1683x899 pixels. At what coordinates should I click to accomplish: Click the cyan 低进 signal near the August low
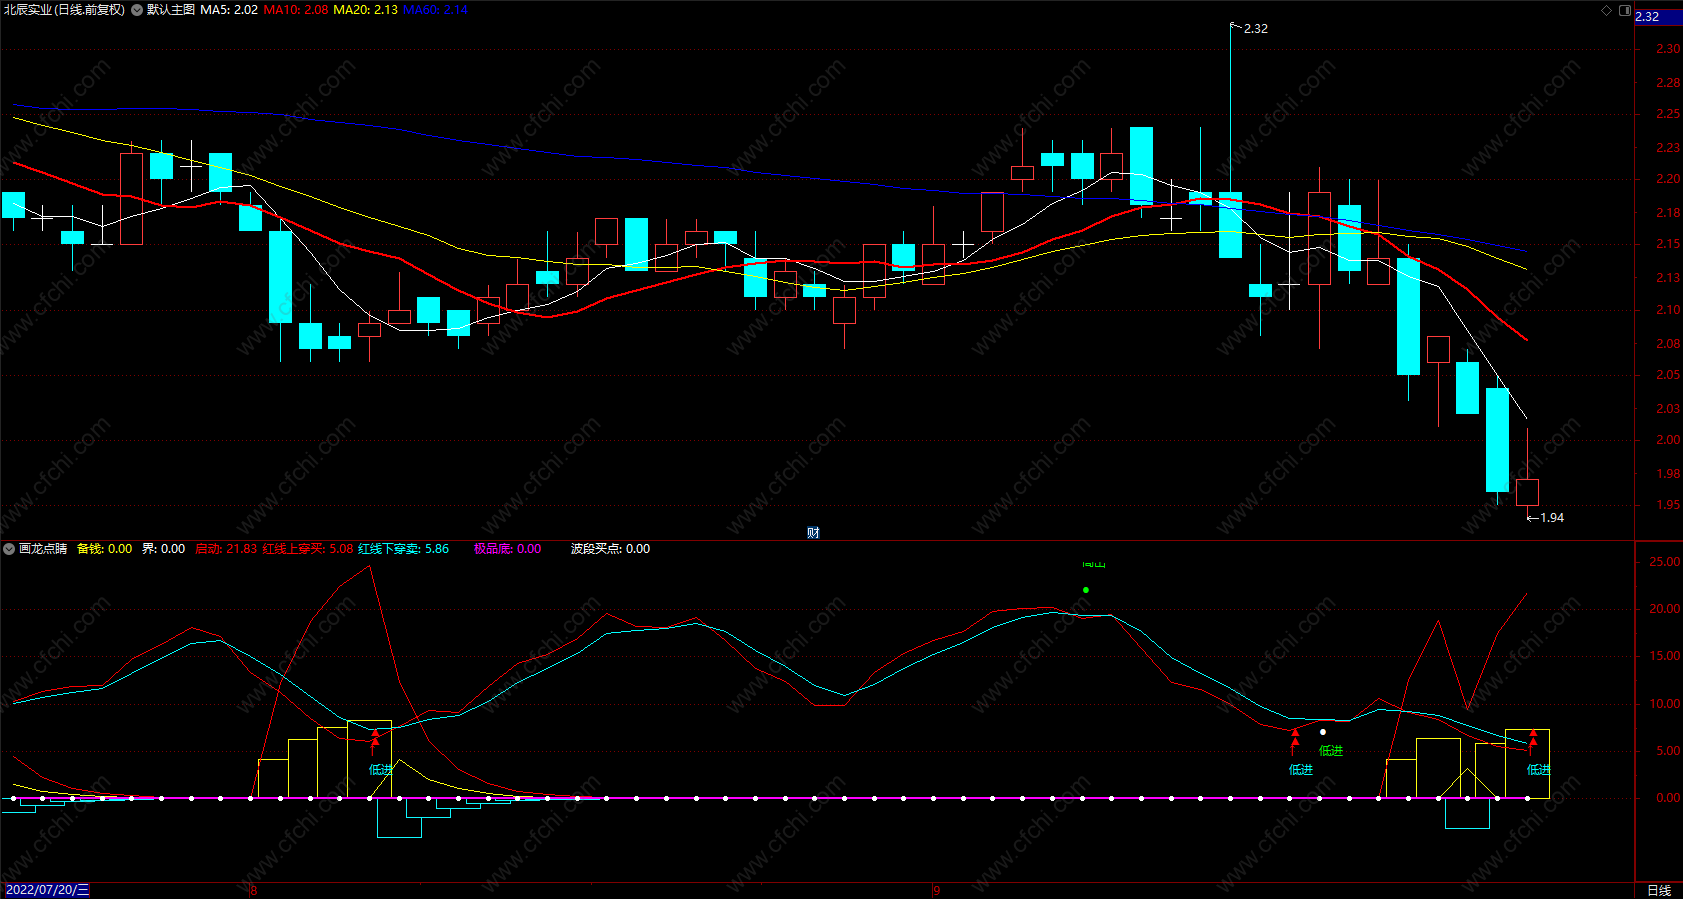[380, 770]
